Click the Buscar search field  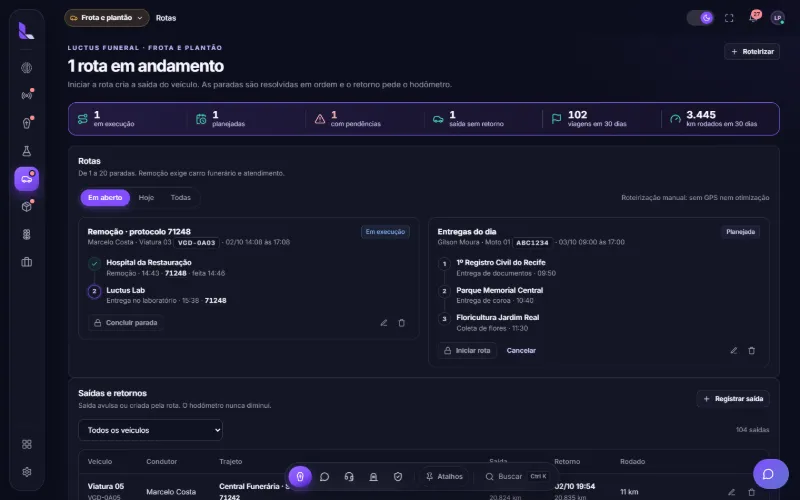pos(516,477)
